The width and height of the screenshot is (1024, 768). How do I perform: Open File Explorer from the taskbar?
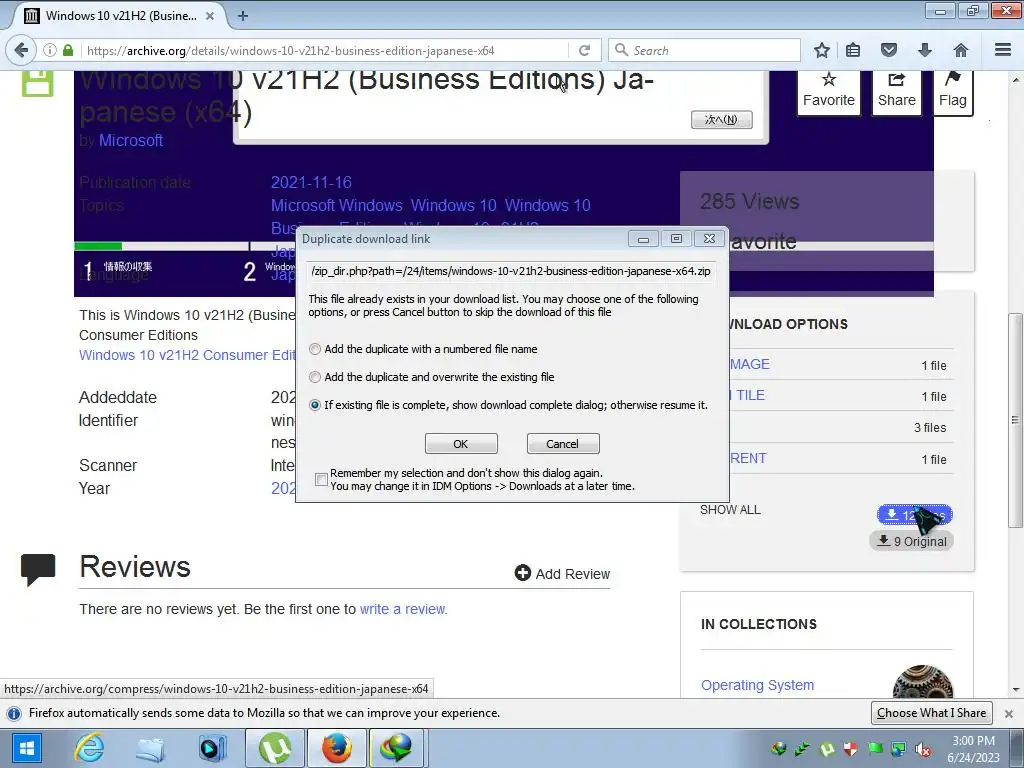(x=150, y=748)
